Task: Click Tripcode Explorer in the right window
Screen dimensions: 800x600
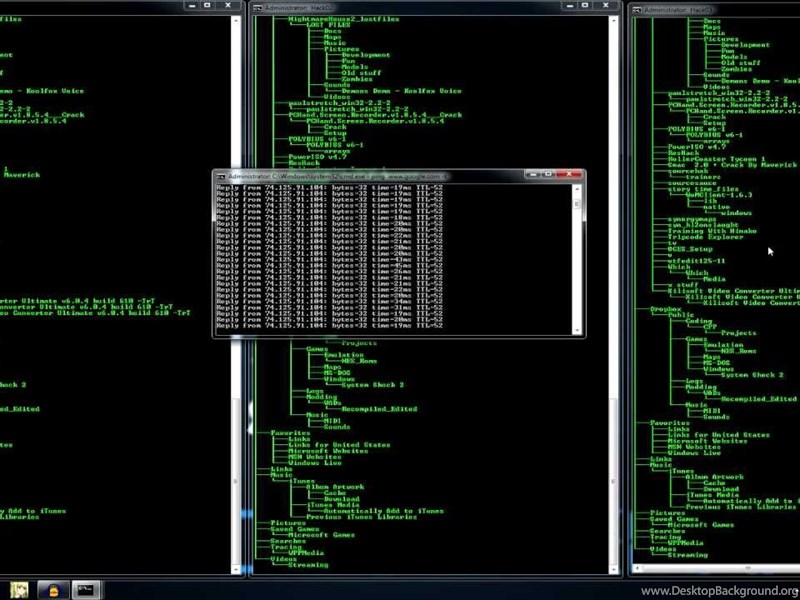Action: pos(706,237)
